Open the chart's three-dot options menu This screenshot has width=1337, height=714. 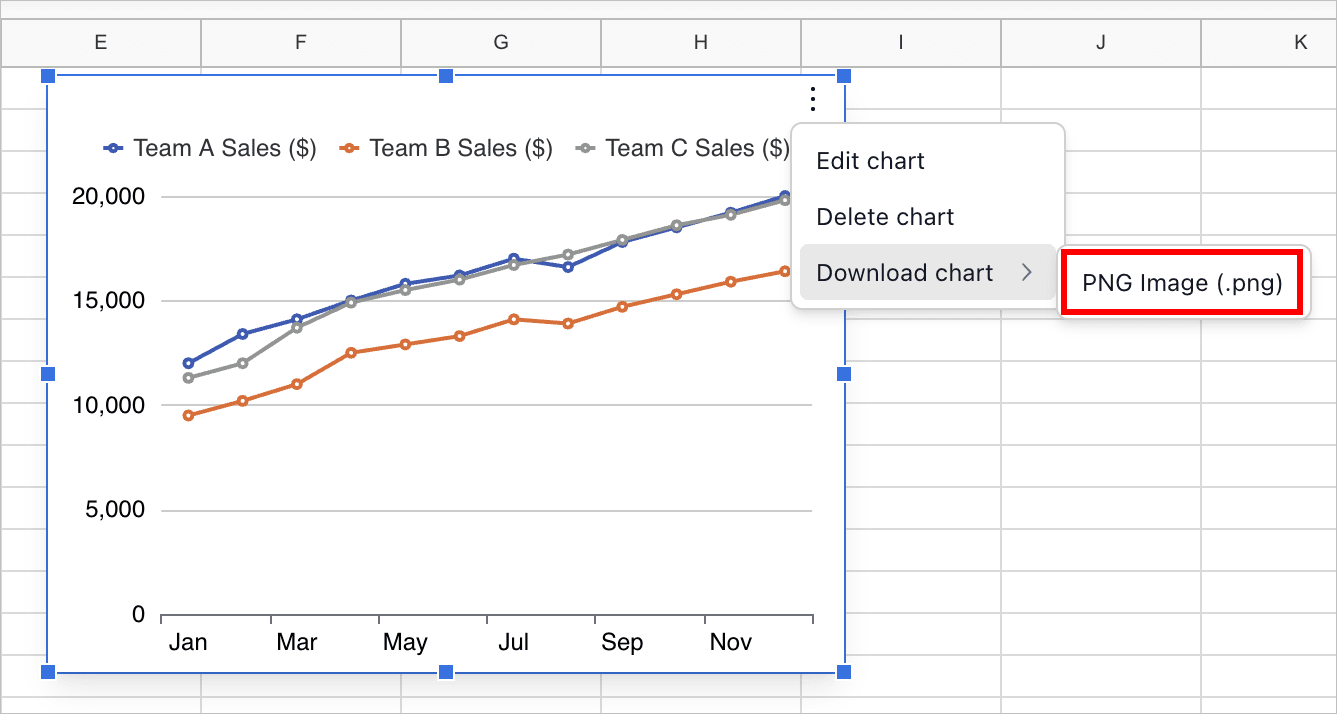[x=812, y=100]
